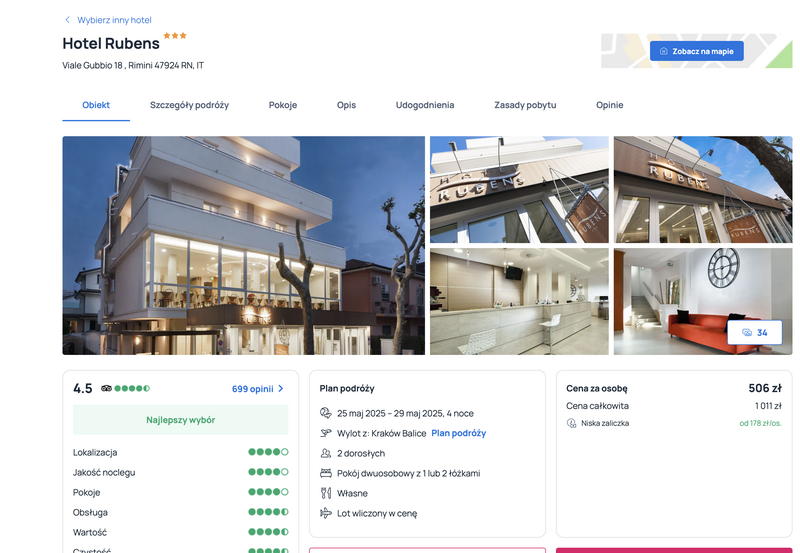Click the 'Cena całkowita' label
This screenshot has height=553, width=800.
tap(597, 406)
